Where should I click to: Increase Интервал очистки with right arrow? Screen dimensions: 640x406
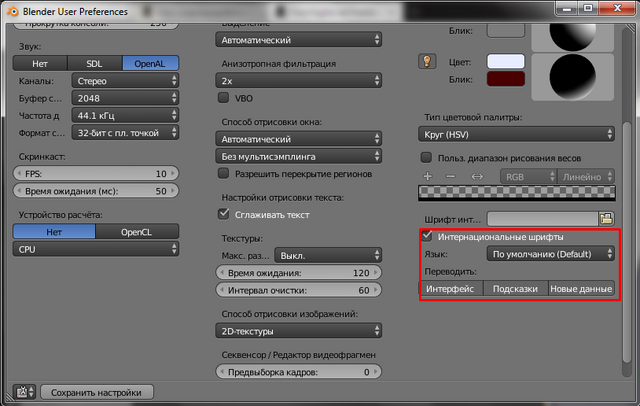(x=376, y=290)
